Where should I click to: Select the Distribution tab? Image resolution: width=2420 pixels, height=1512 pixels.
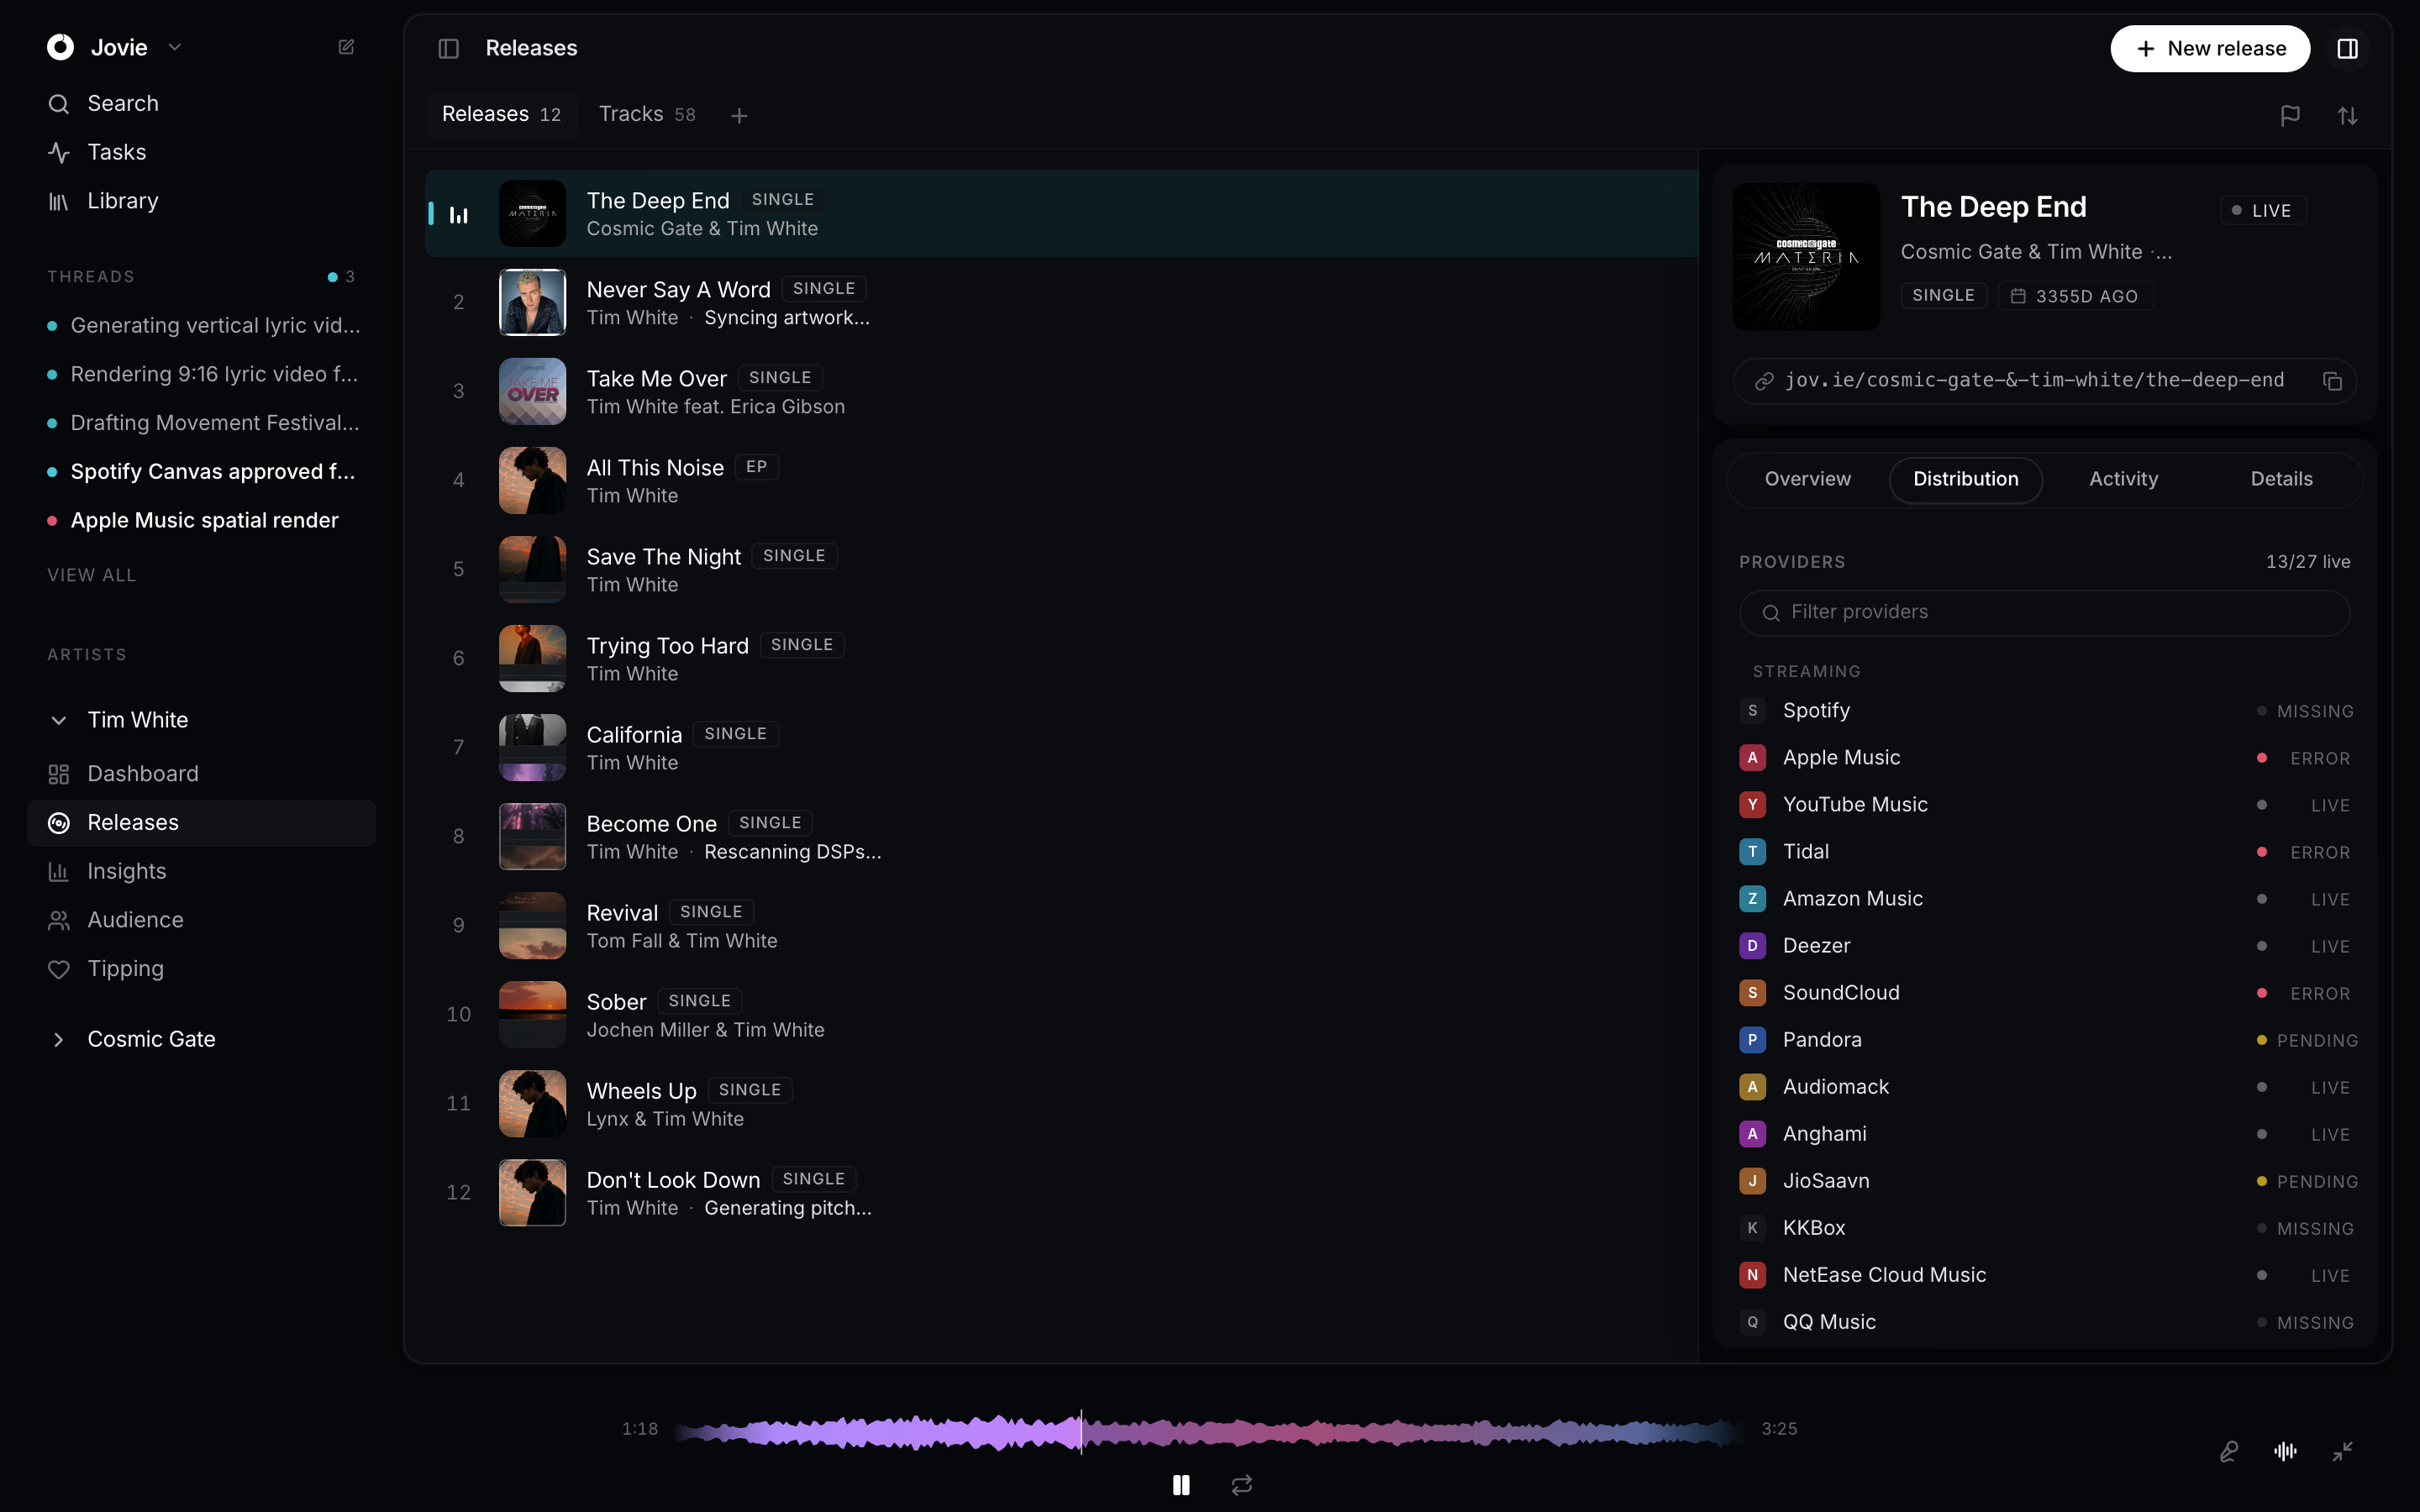pos(1966,480)
